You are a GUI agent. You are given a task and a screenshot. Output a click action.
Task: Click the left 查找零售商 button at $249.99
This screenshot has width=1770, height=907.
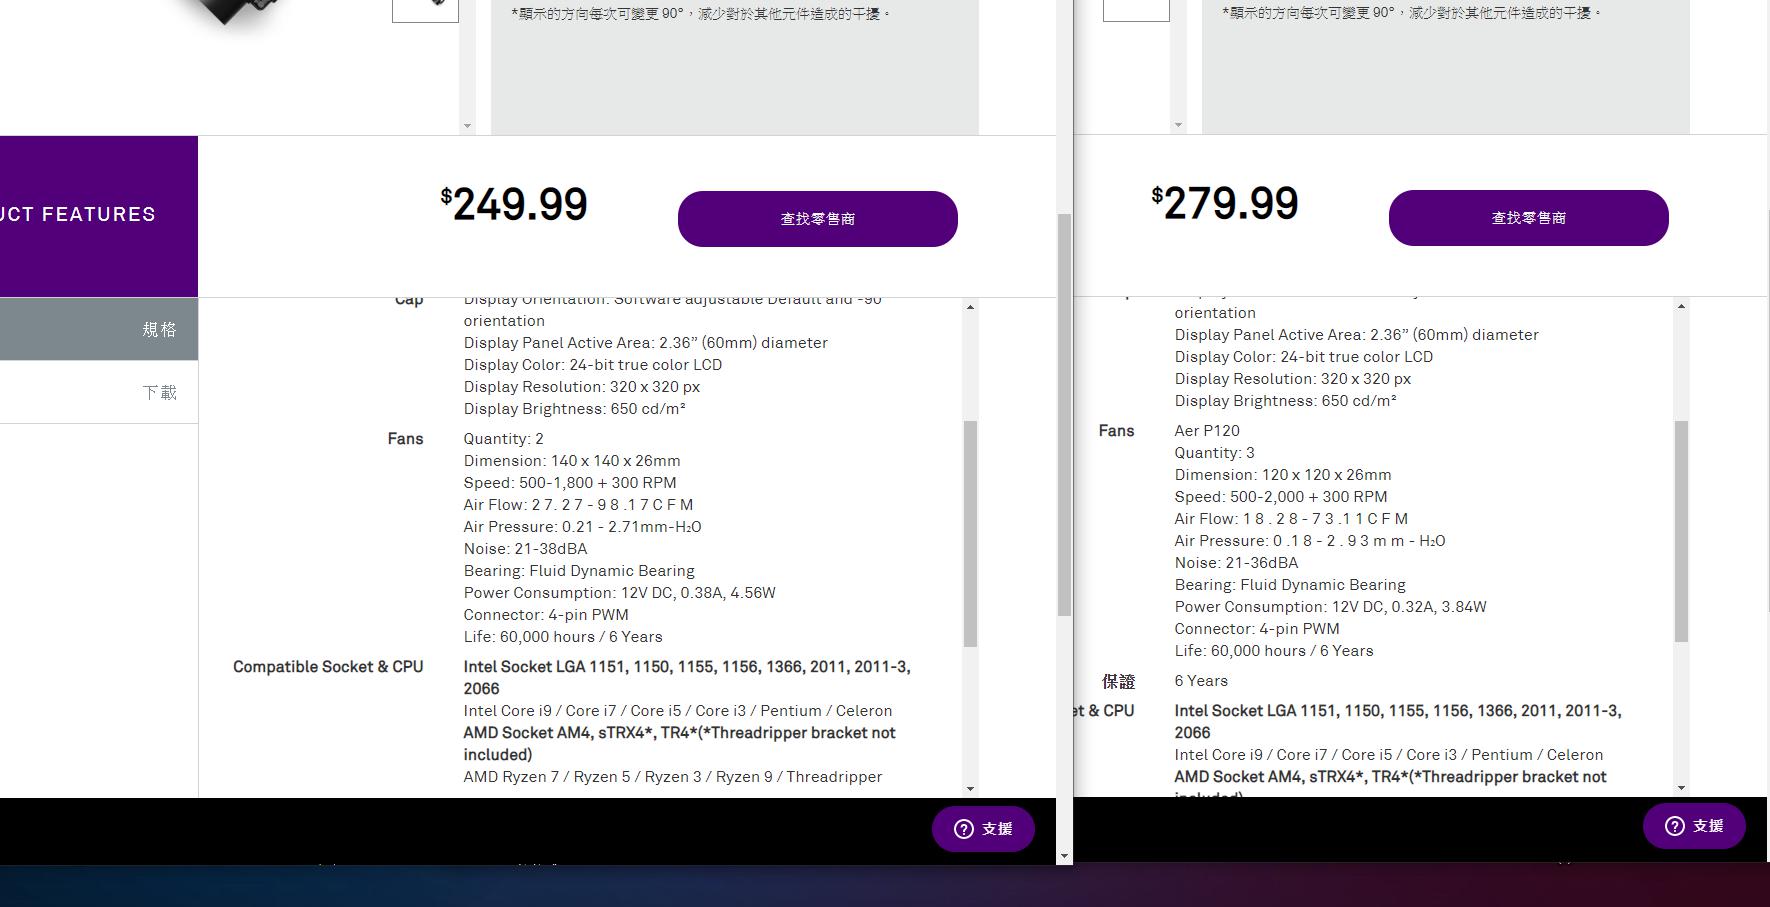coord(817,219)
